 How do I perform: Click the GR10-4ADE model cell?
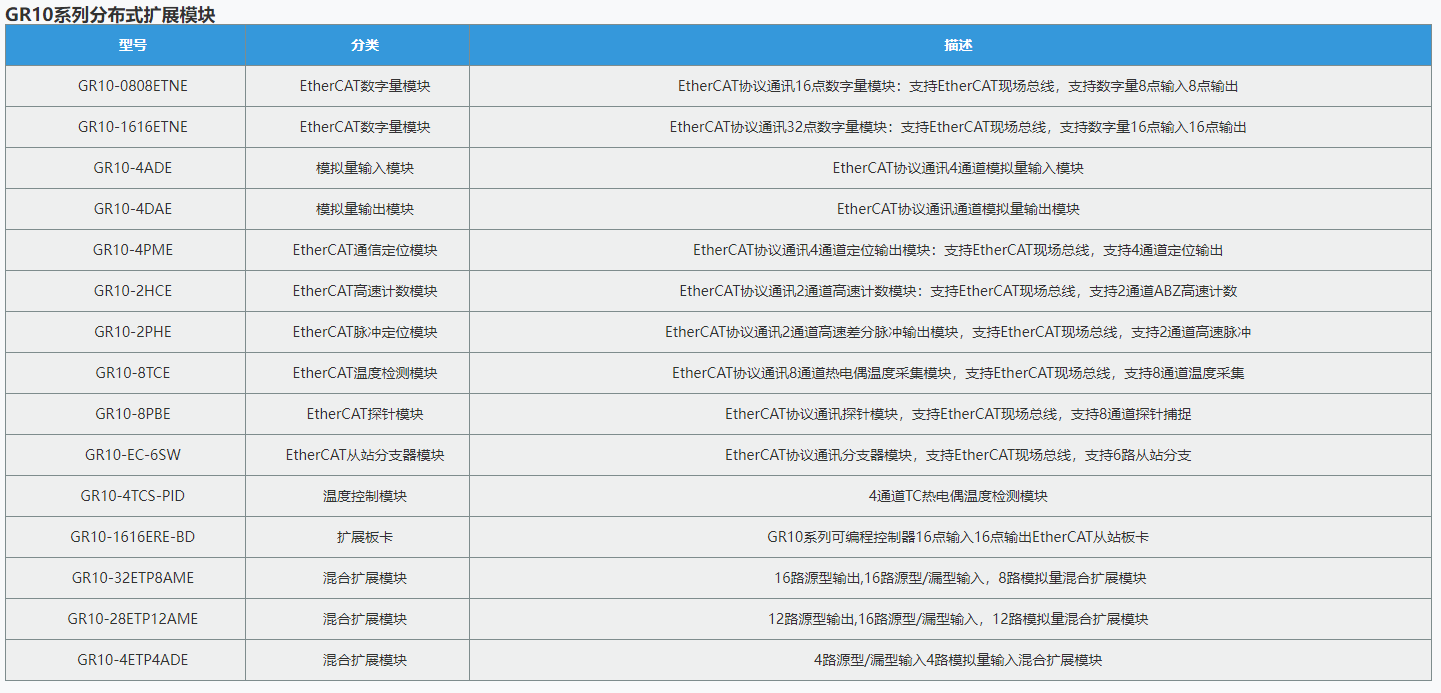pos(132,168)
